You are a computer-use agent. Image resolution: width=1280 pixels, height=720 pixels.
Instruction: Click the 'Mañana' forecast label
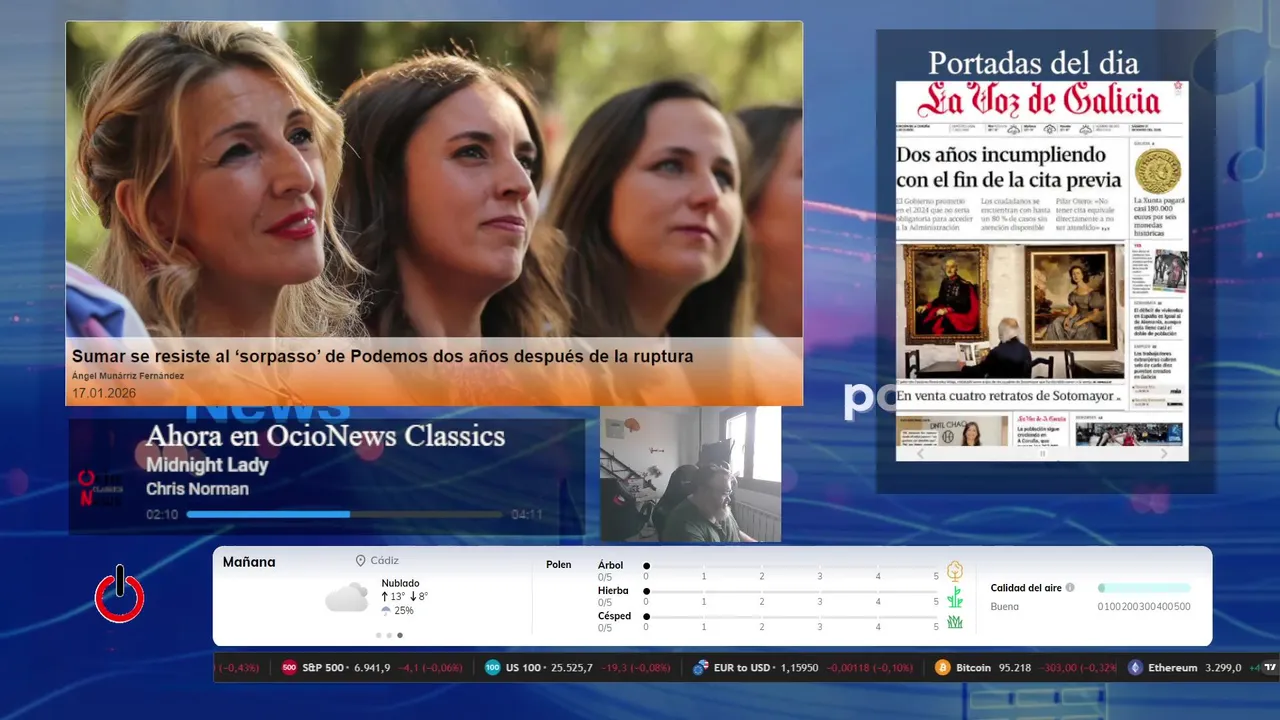tap(249, 562)
